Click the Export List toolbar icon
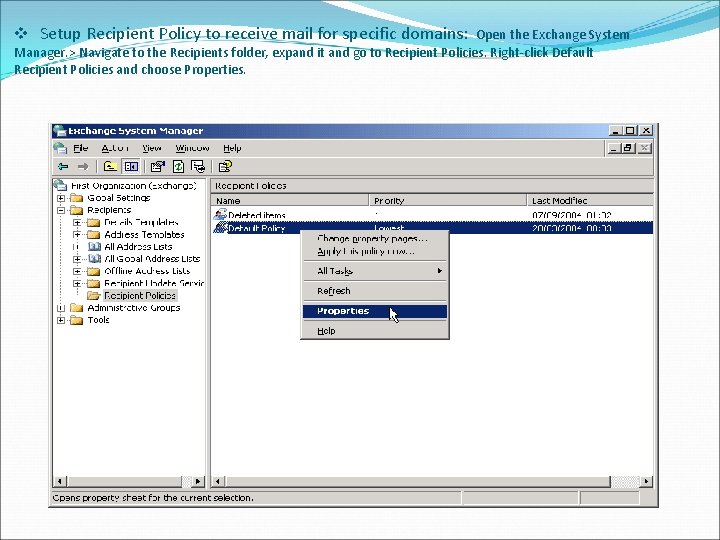 pyautogui.click(x=198, y=166)
